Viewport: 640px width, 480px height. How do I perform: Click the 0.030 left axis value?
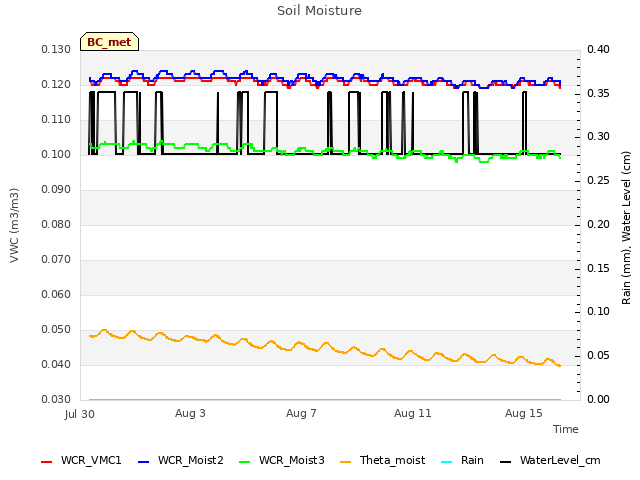coord(56,400)
